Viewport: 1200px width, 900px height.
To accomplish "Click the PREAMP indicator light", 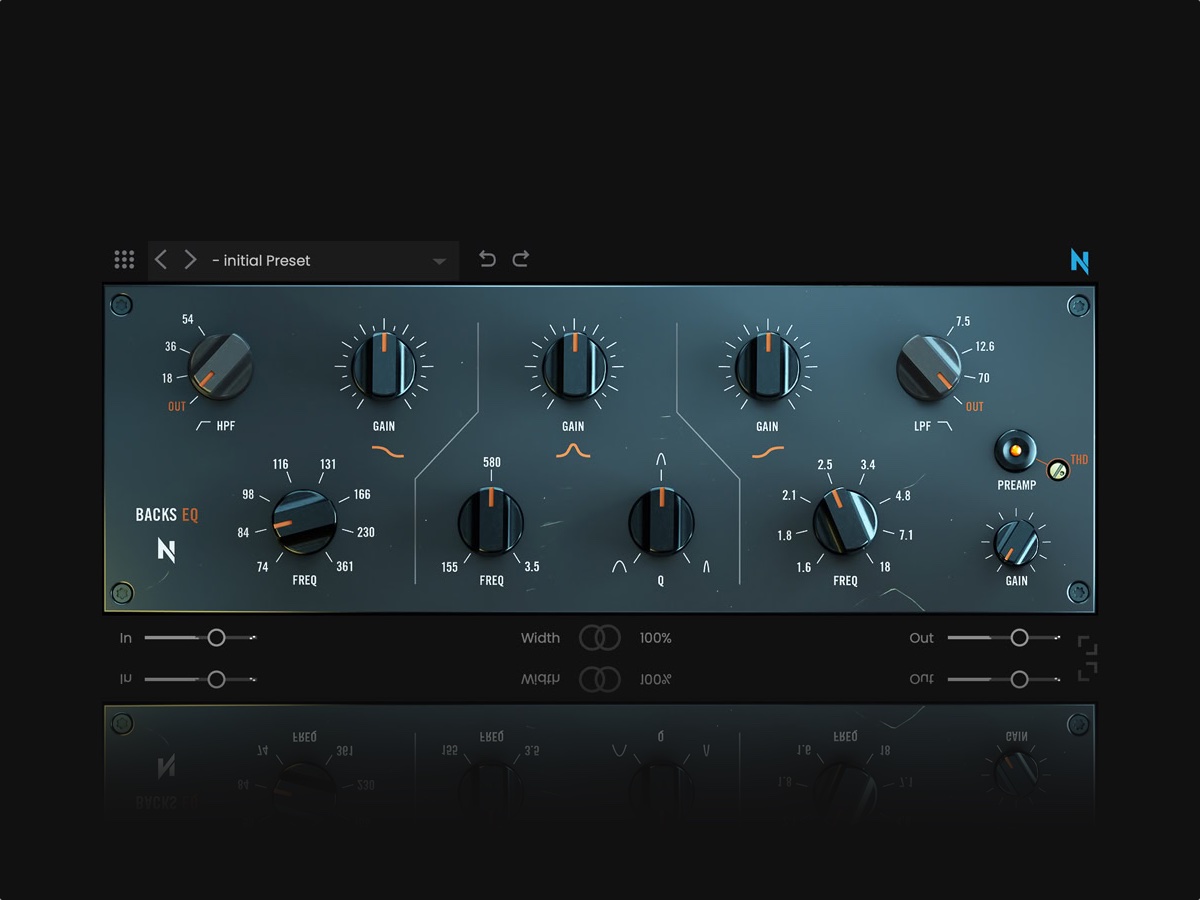I will [1016, 452].
